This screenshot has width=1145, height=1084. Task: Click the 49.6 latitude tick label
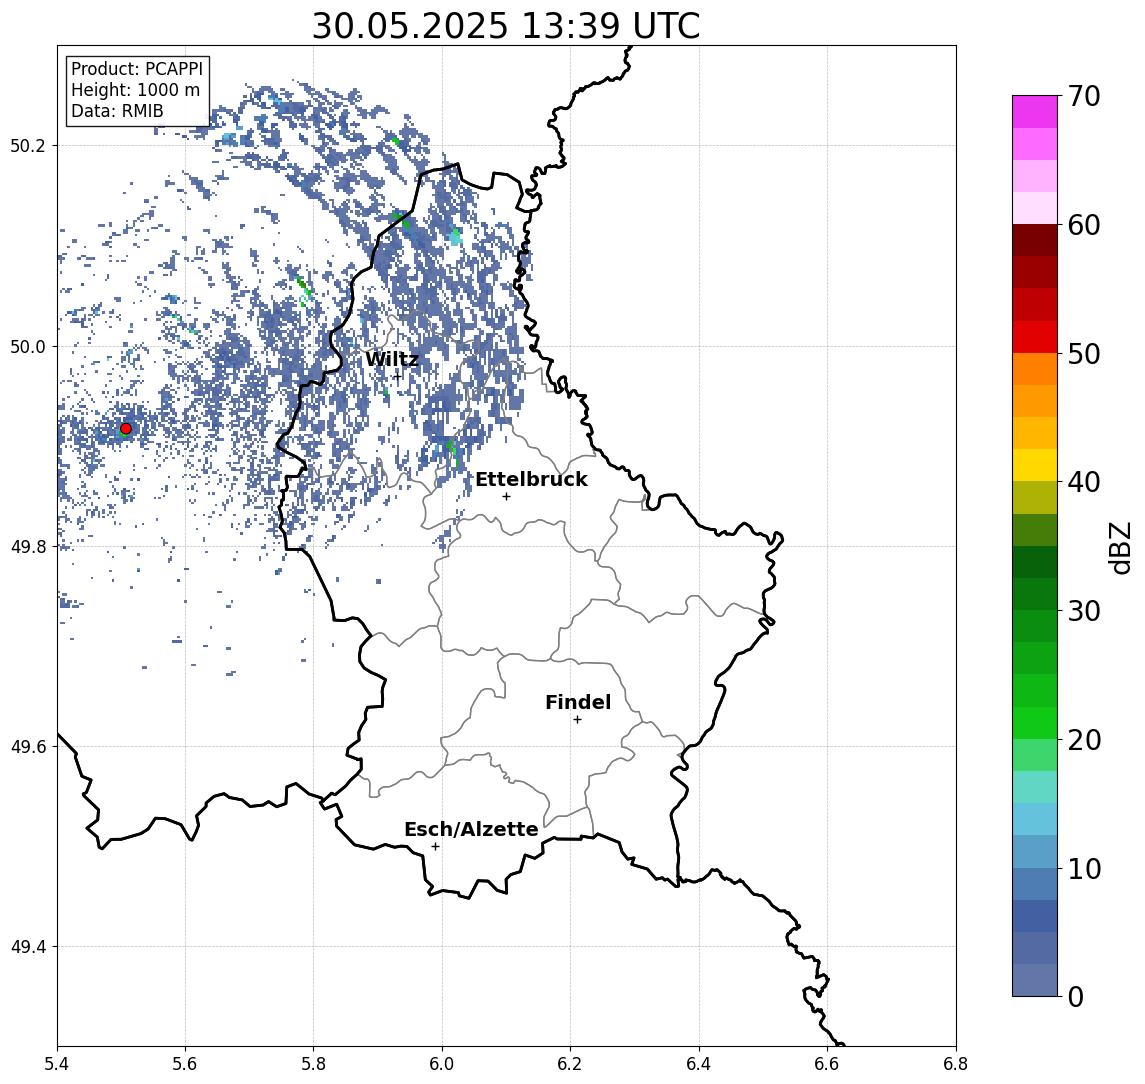(x=28, y=747)
